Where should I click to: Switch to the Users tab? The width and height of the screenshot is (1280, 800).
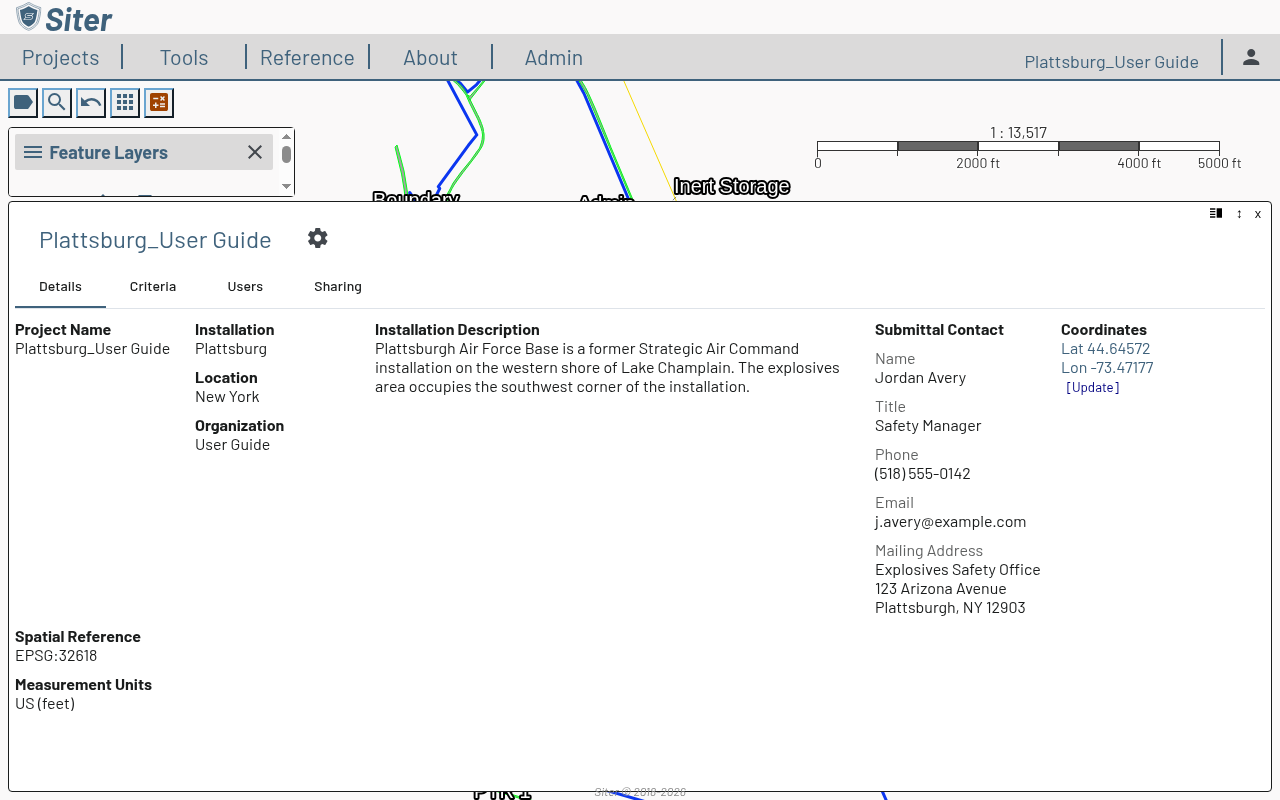(245, 287)
